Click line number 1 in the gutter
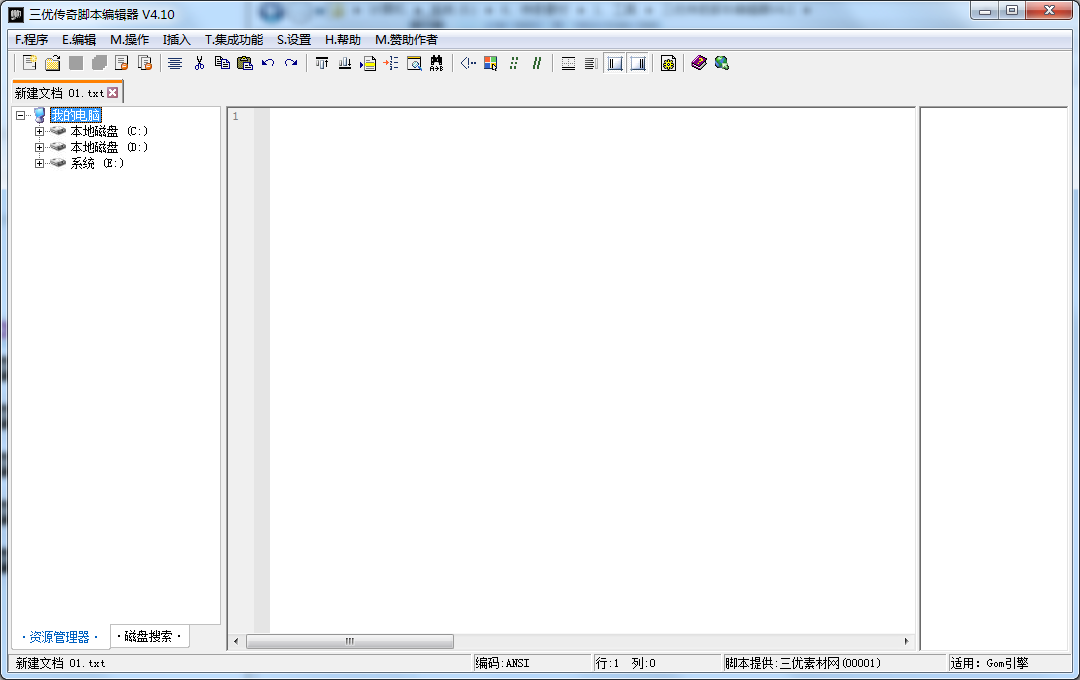The height and width of the screenshot is (680, 1080). pyautogui.click(x=236, y=116)
